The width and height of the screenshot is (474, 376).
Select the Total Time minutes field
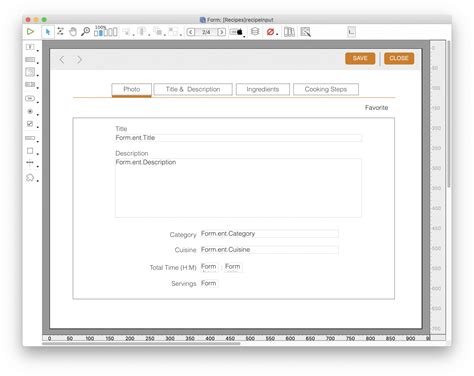pyautogui.click(x=233, y=267)
